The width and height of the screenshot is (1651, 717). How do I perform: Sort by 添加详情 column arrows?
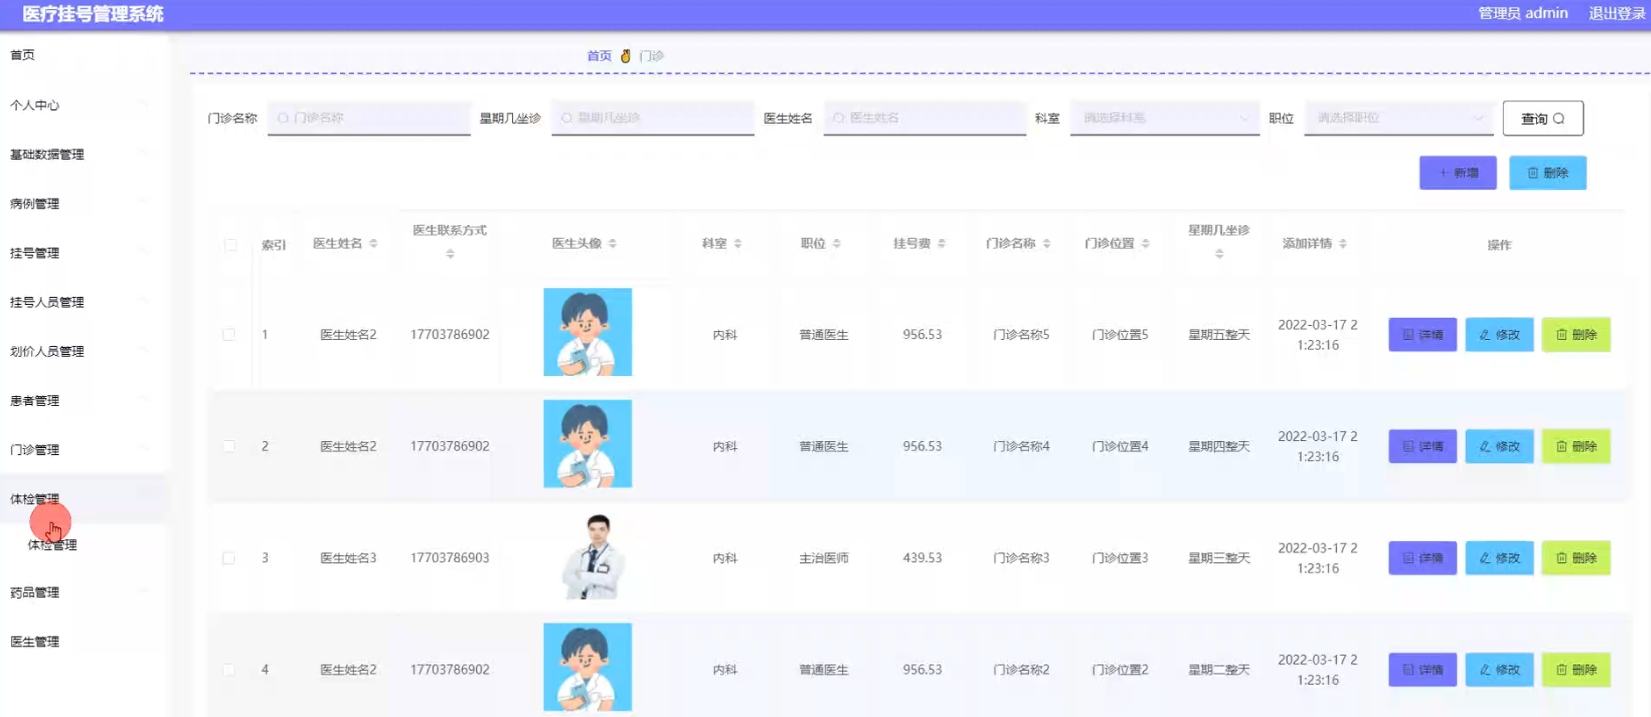(1343, 244)
